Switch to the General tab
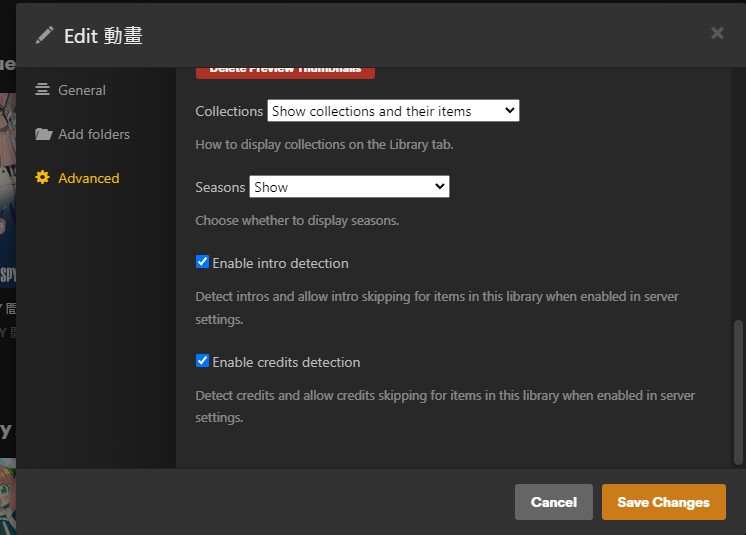This screenshot has height=535, width=746. click(81, 90)
